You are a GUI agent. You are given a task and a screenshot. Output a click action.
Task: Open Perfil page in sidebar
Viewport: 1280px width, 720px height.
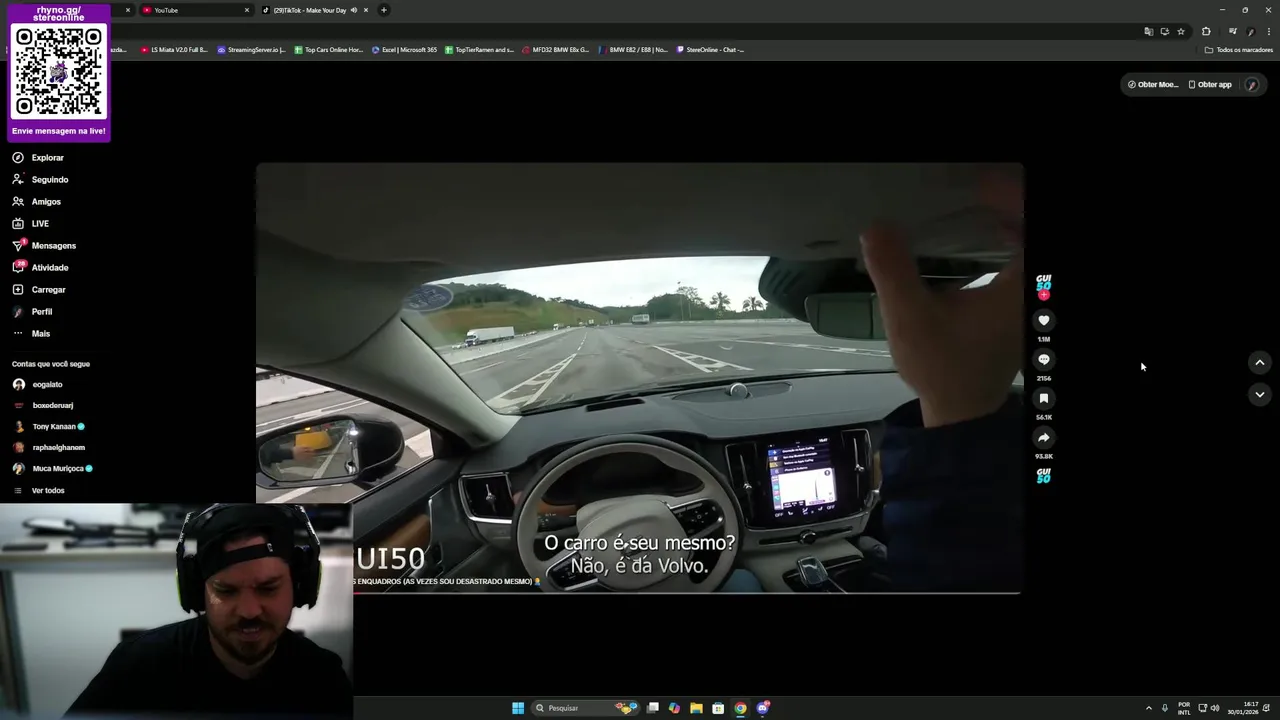click(x=32, y=312)
